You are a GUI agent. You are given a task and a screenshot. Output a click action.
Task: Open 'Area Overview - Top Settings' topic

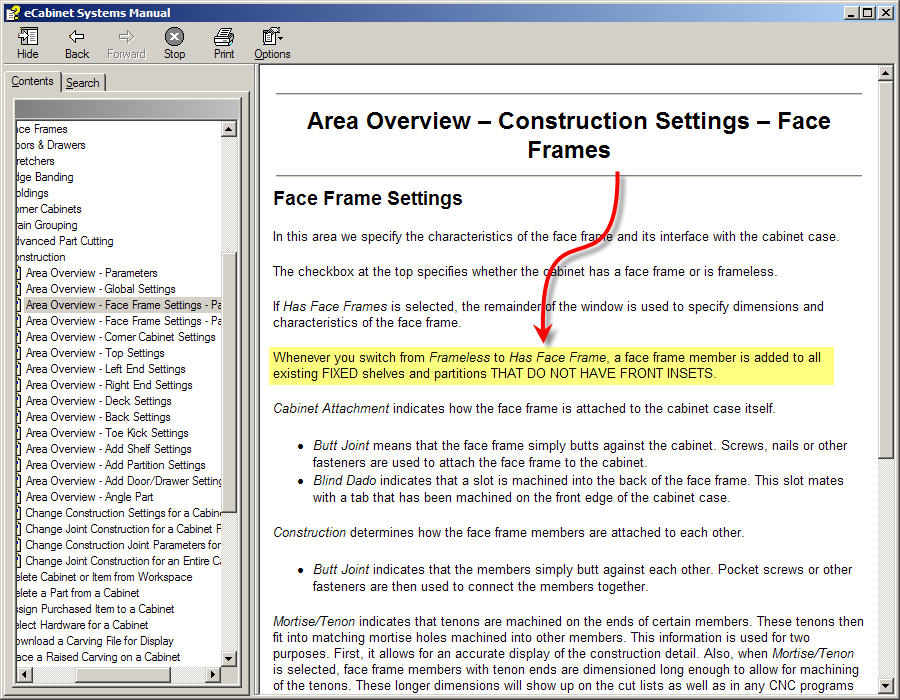pos(95,353)
